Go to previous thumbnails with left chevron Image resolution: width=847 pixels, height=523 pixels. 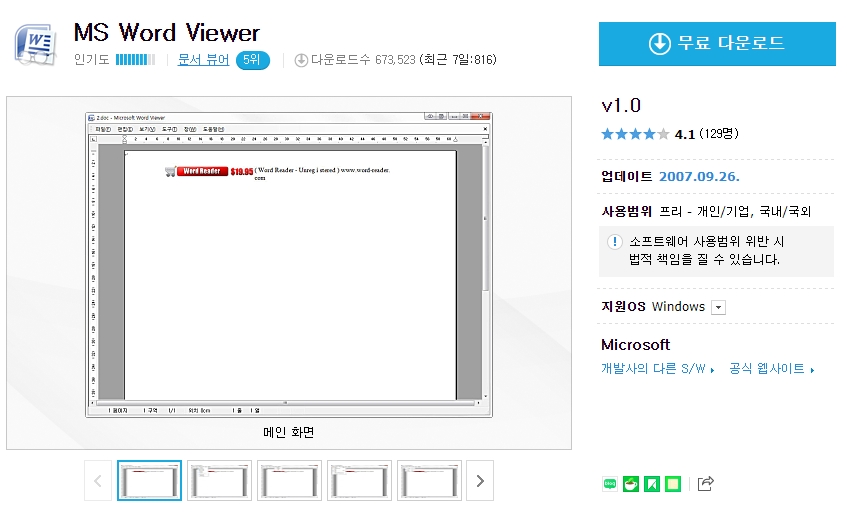[x=98, y=480]
